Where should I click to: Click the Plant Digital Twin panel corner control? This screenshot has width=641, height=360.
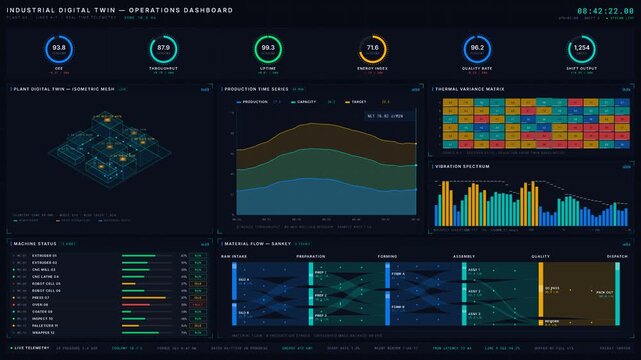[x=205, y=89]
